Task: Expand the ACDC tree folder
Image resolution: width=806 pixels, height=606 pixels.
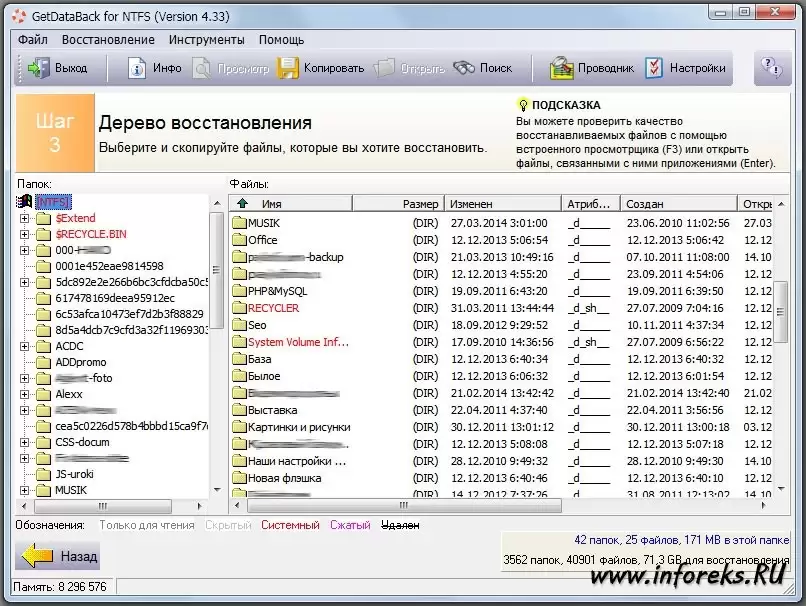Action: tap(25, 346)
